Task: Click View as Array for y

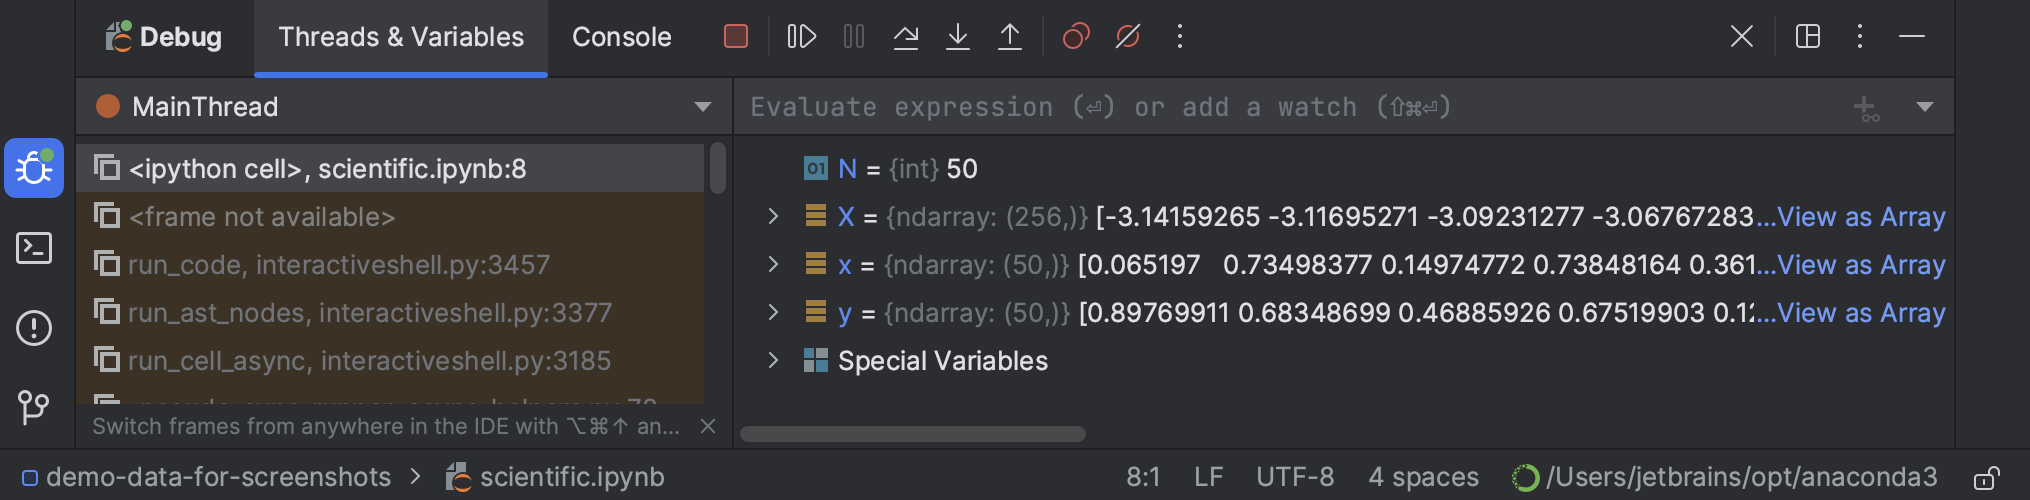Action: pos(1860,313)
